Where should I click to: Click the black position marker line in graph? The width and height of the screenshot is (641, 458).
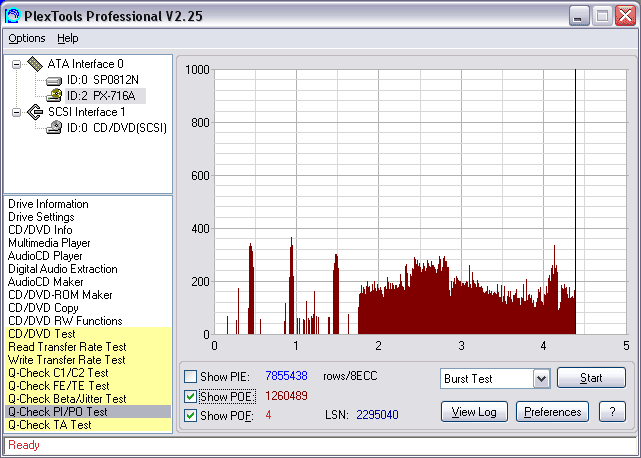click(x=576, y=202)
